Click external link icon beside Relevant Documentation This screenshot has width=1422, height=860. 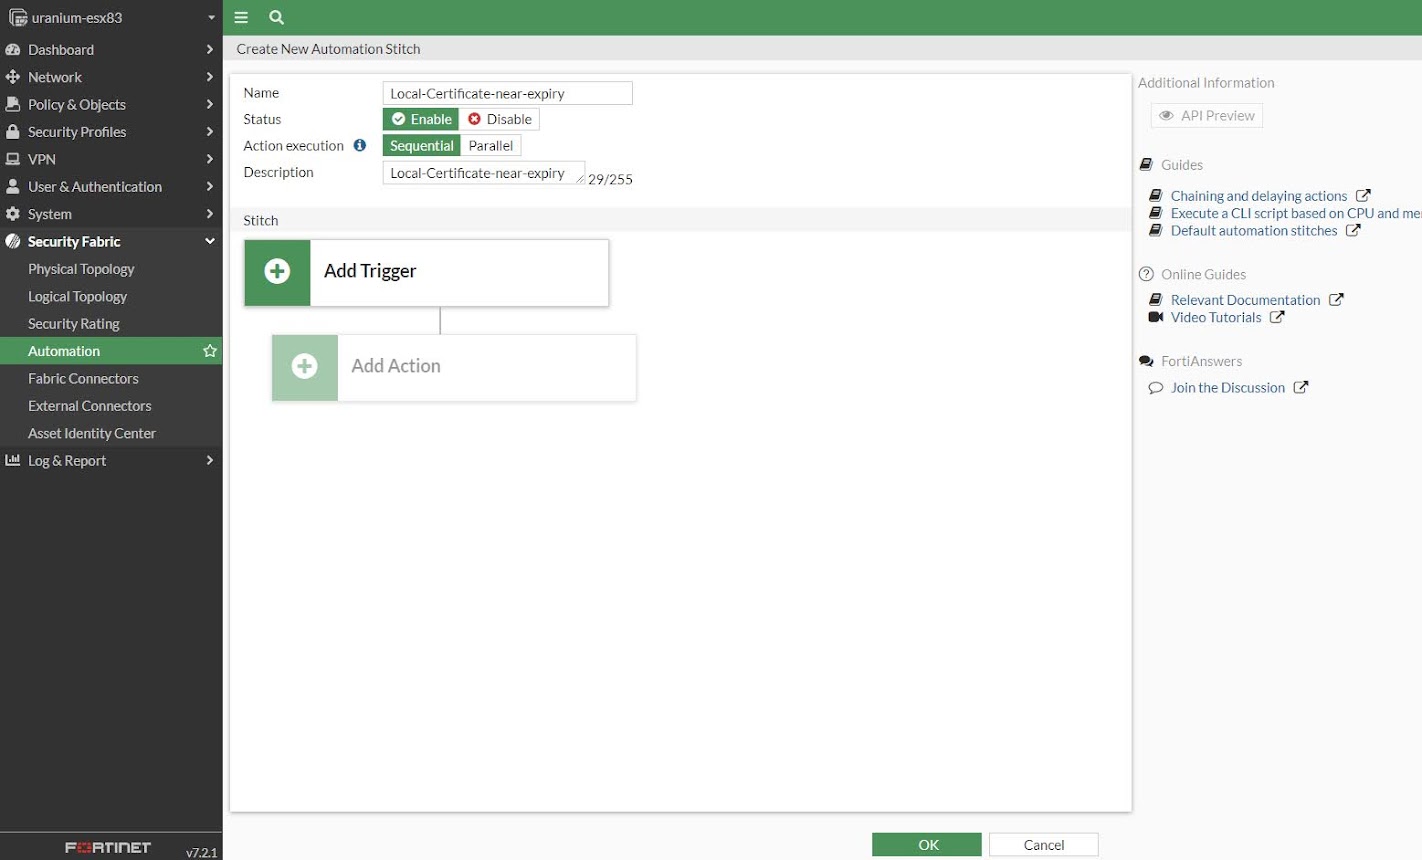(x=1336, y=299)
